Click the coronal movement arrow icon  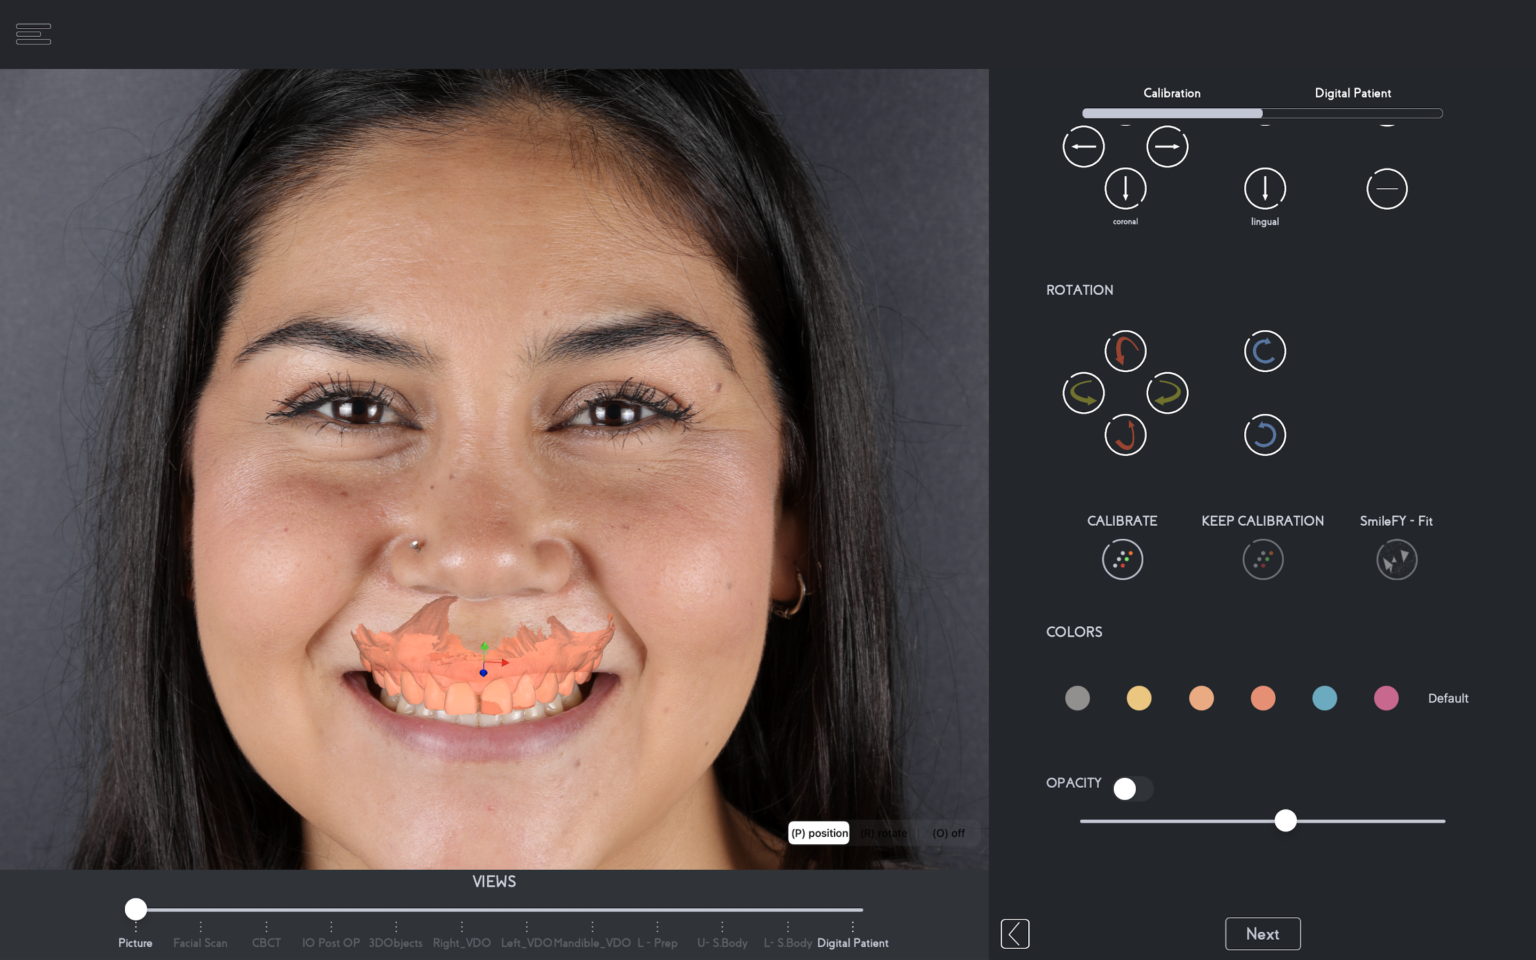point(1125,190)
